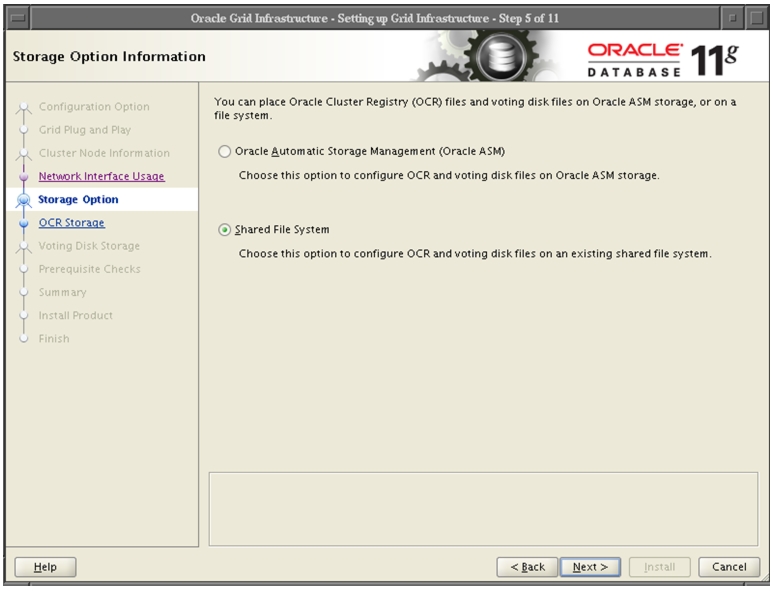
Task: Click the shared file system description text
Action: pyautogui.click(x=475, y=254)
